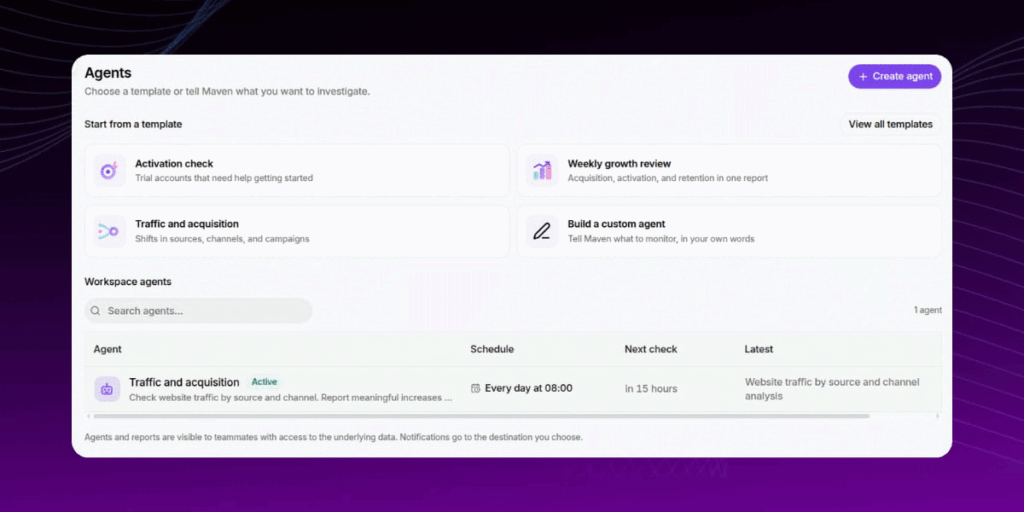Click the plus icon on Create agent
Viewport: 1024px width, 512px height.
pos(863,76)
